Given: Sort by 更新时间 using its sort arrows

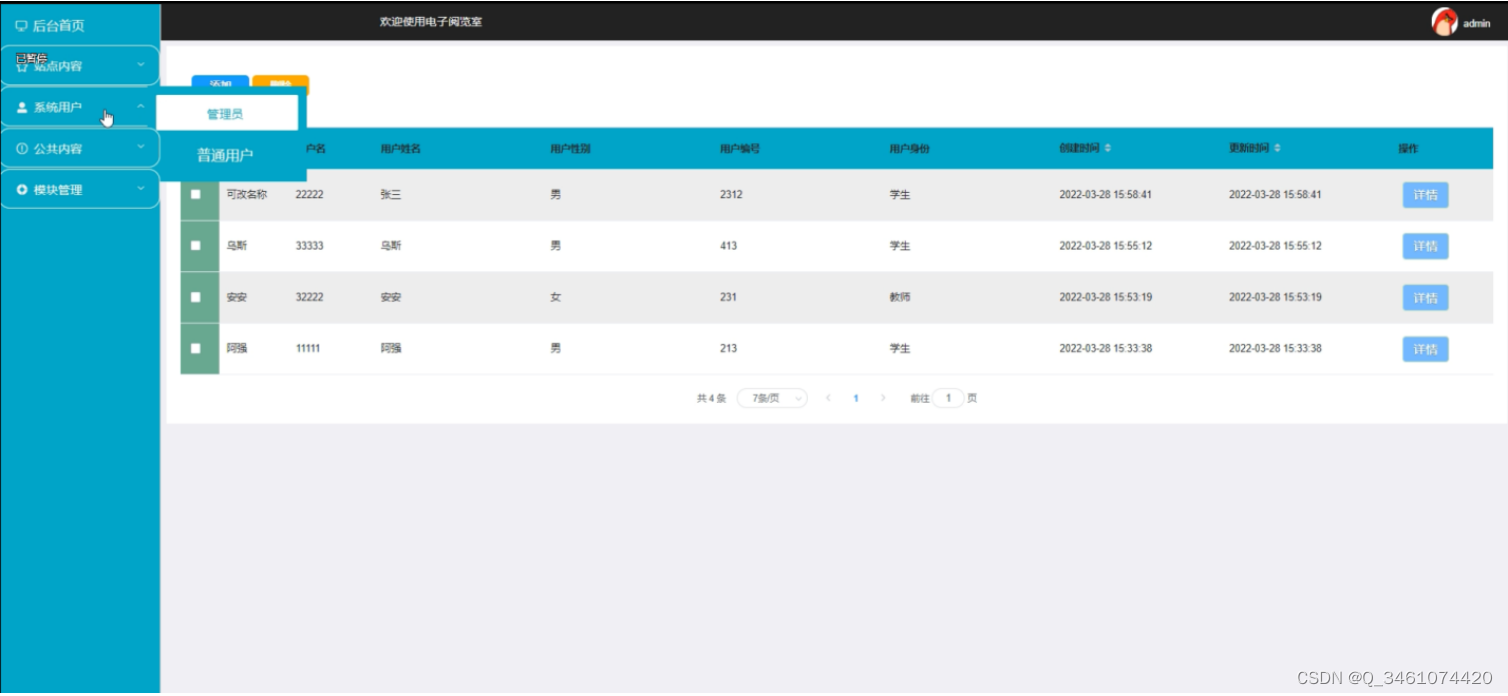Looking at the screenshot, I should point(1277,148).
